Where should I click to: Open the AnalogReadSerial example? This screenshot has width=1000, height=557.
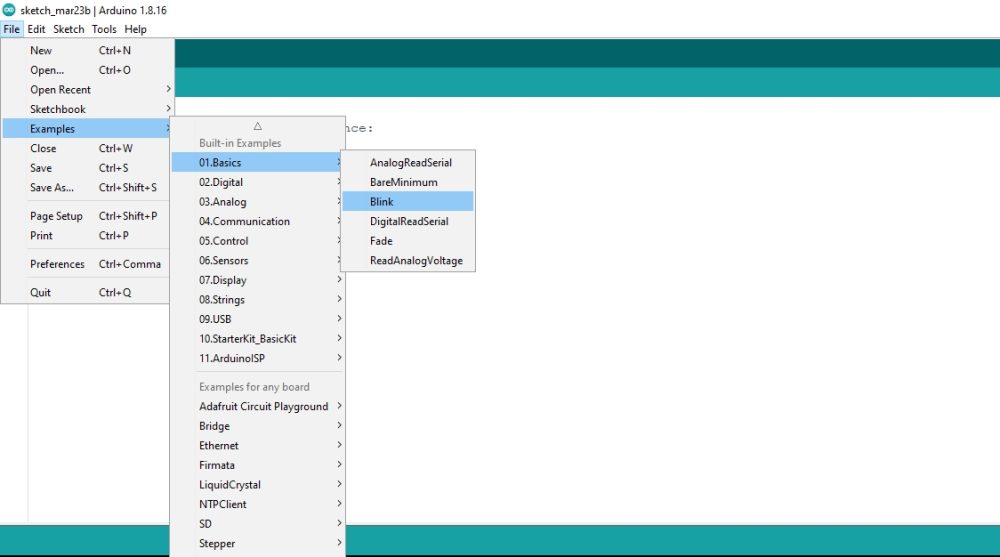click(410, 163)
